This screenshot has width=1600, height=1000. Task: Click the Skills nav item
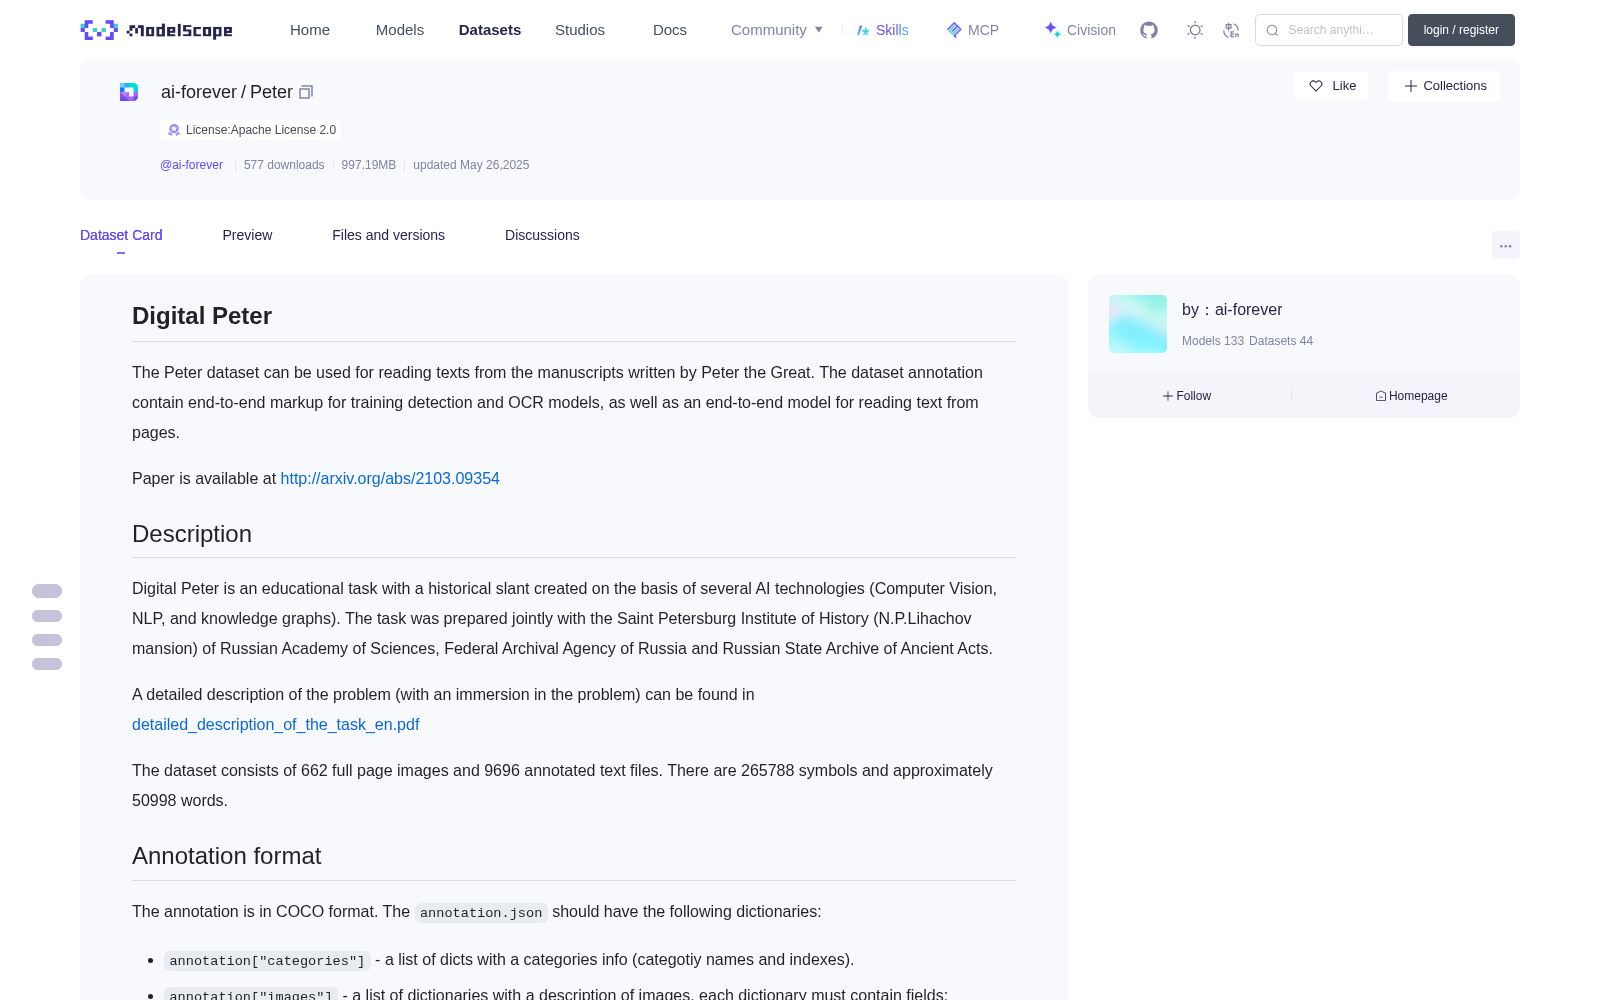click(883, 30)
